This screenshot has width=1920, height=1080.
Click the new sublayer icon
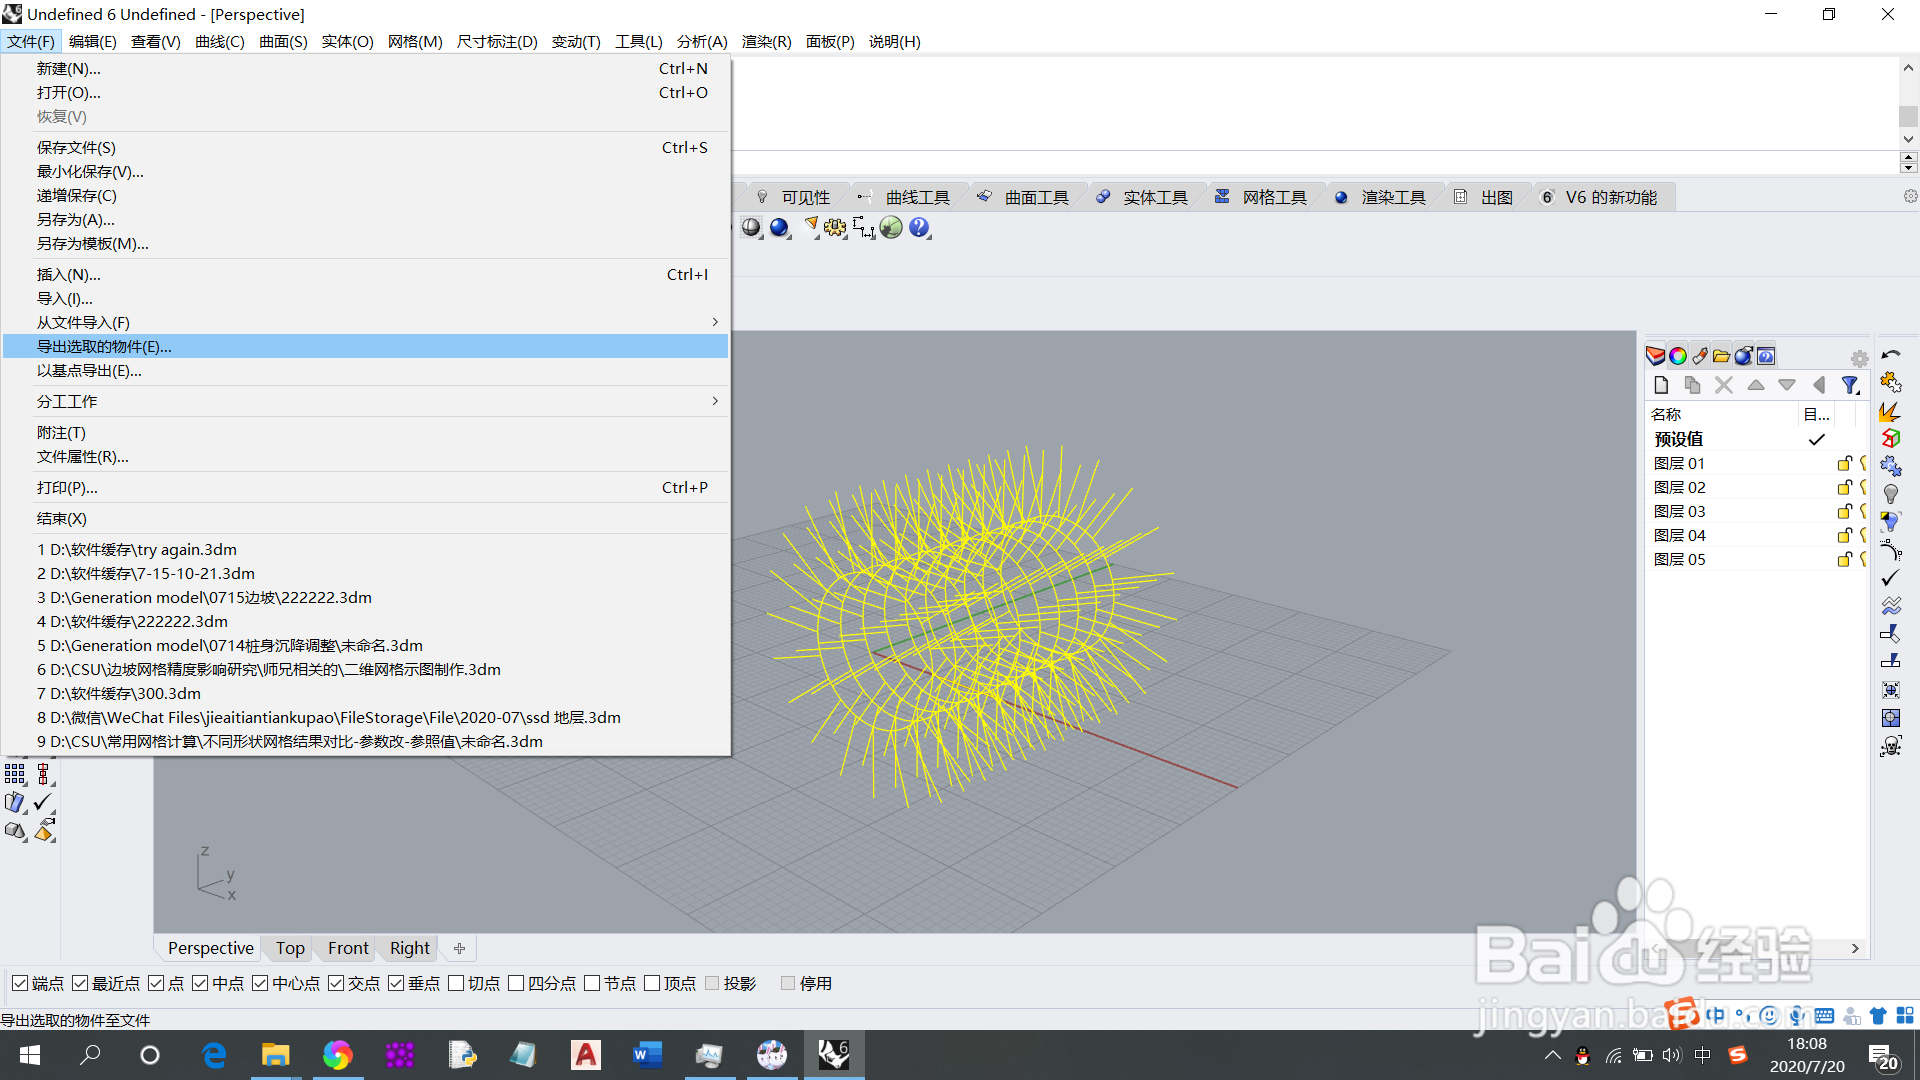(1692, 385)
